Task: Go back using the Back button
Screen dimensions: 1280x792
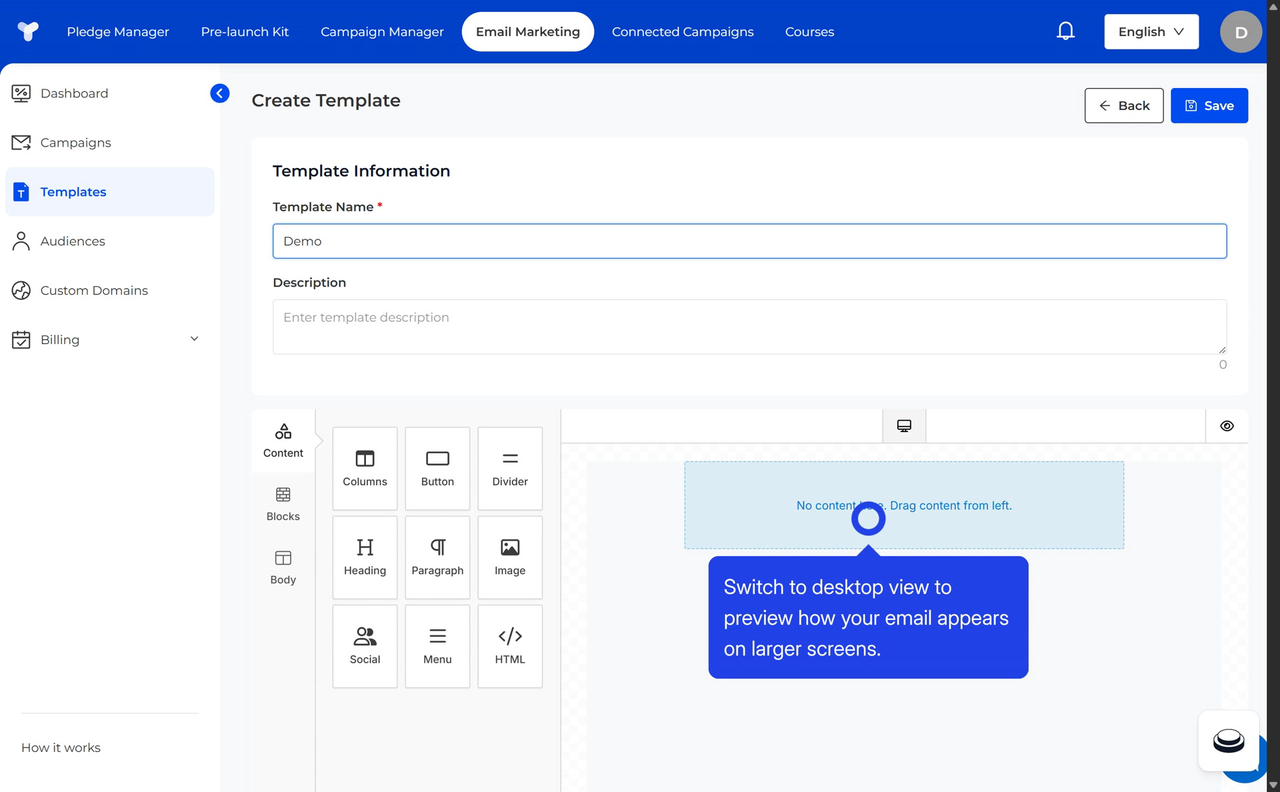Action: (x=1124, y=106)
